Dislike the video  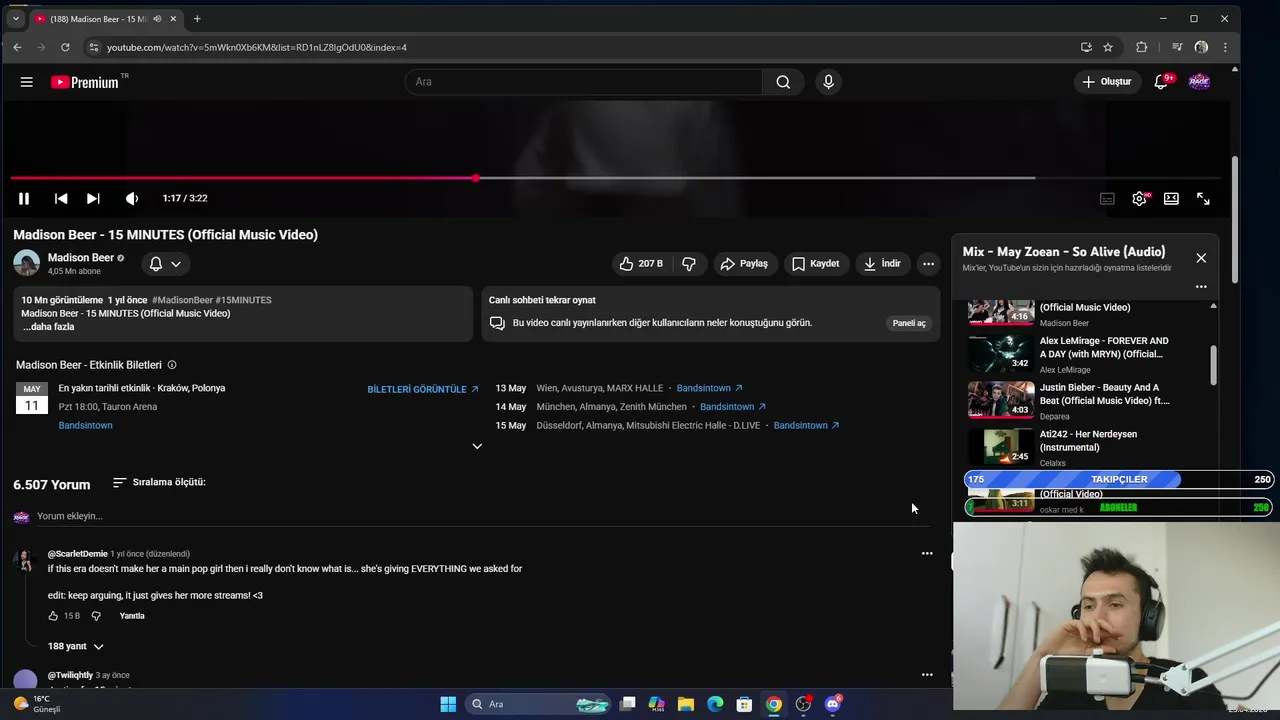[x=689, y=264]
